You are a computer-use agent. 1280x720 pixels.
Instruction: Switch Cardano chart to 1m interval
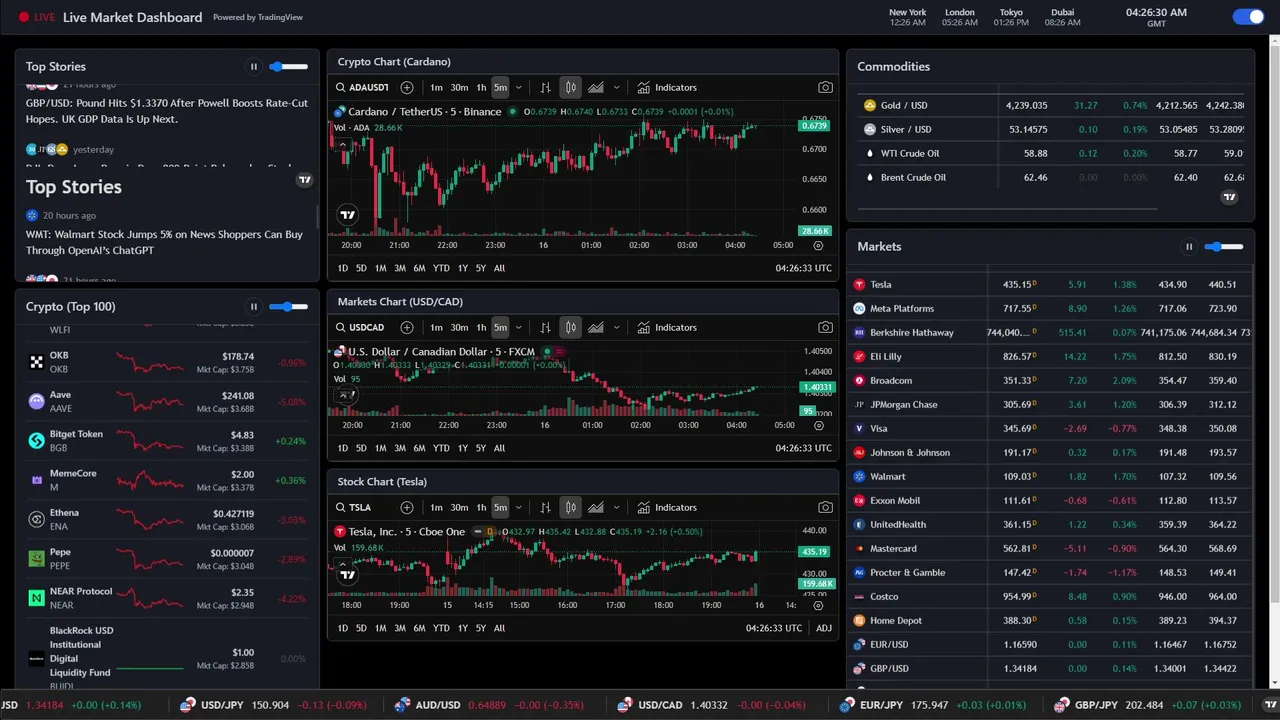click(436, 88)
